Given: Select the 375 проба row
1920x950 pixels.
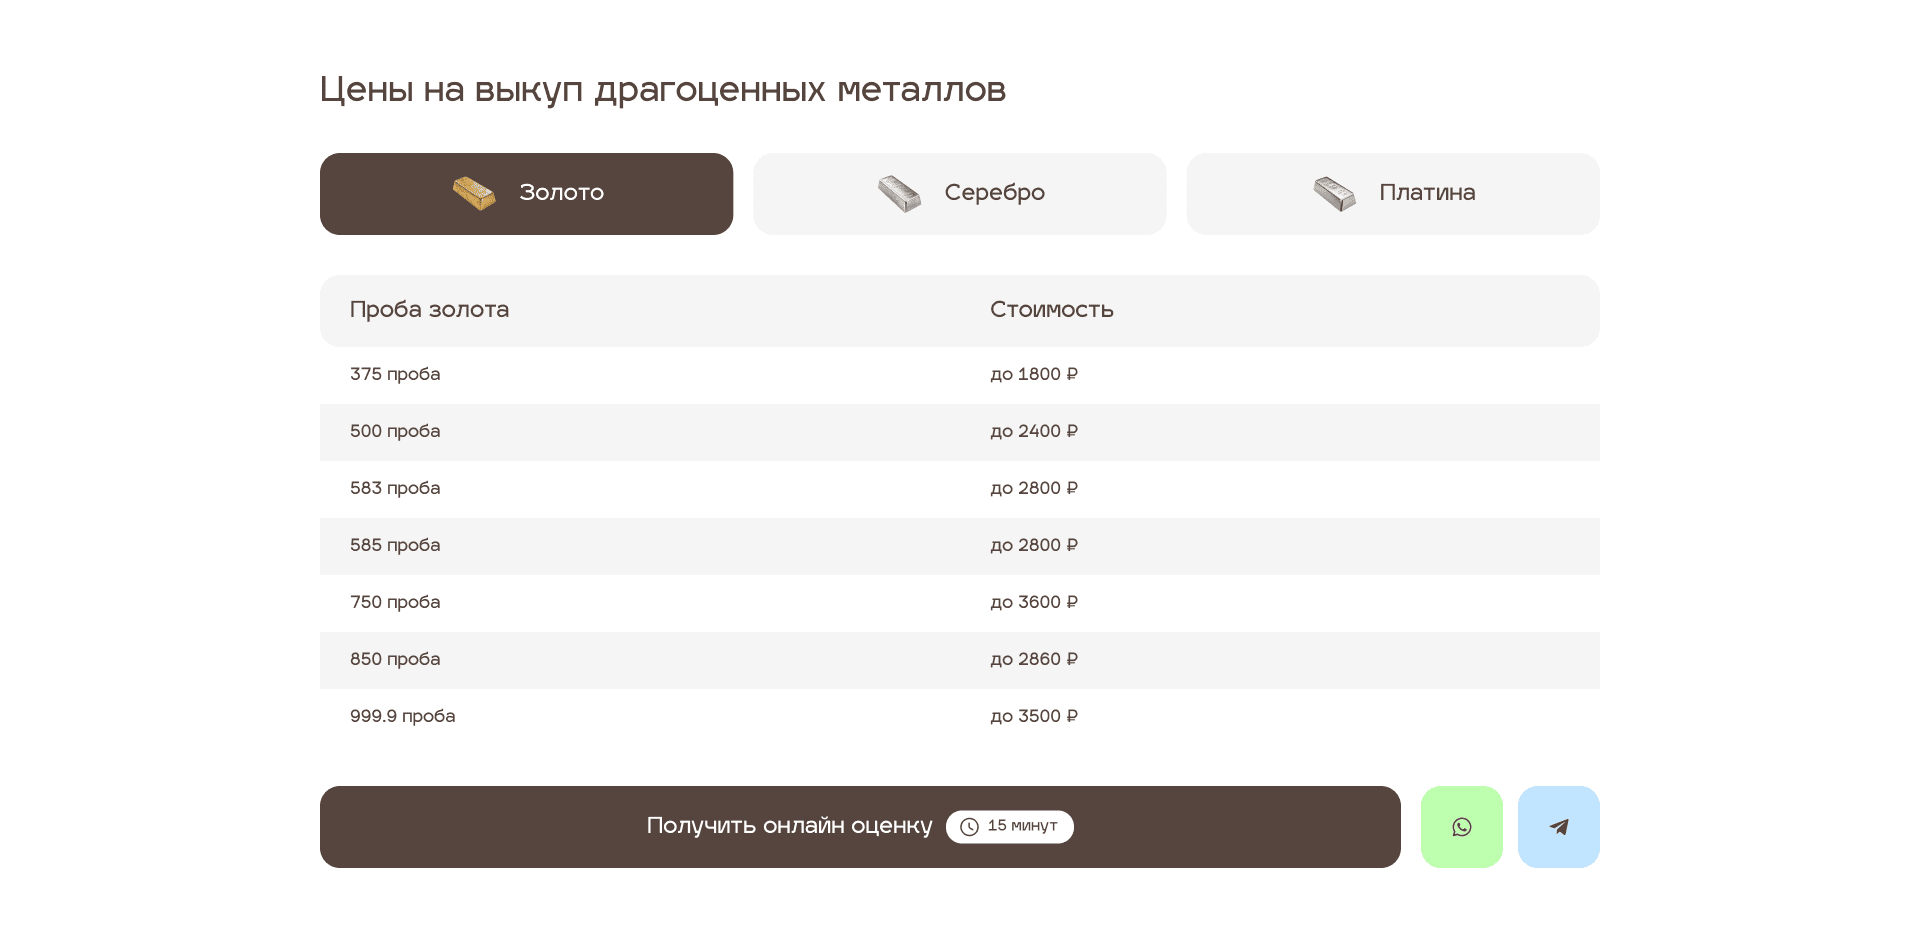Looking at the screenshot, I should pos(395,374).
